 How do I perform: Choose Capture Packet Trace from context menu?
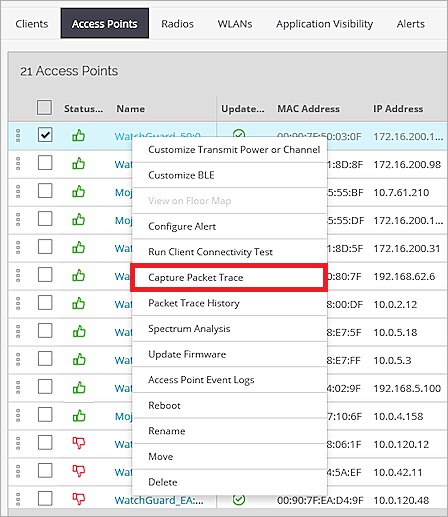tap(229, 277)
